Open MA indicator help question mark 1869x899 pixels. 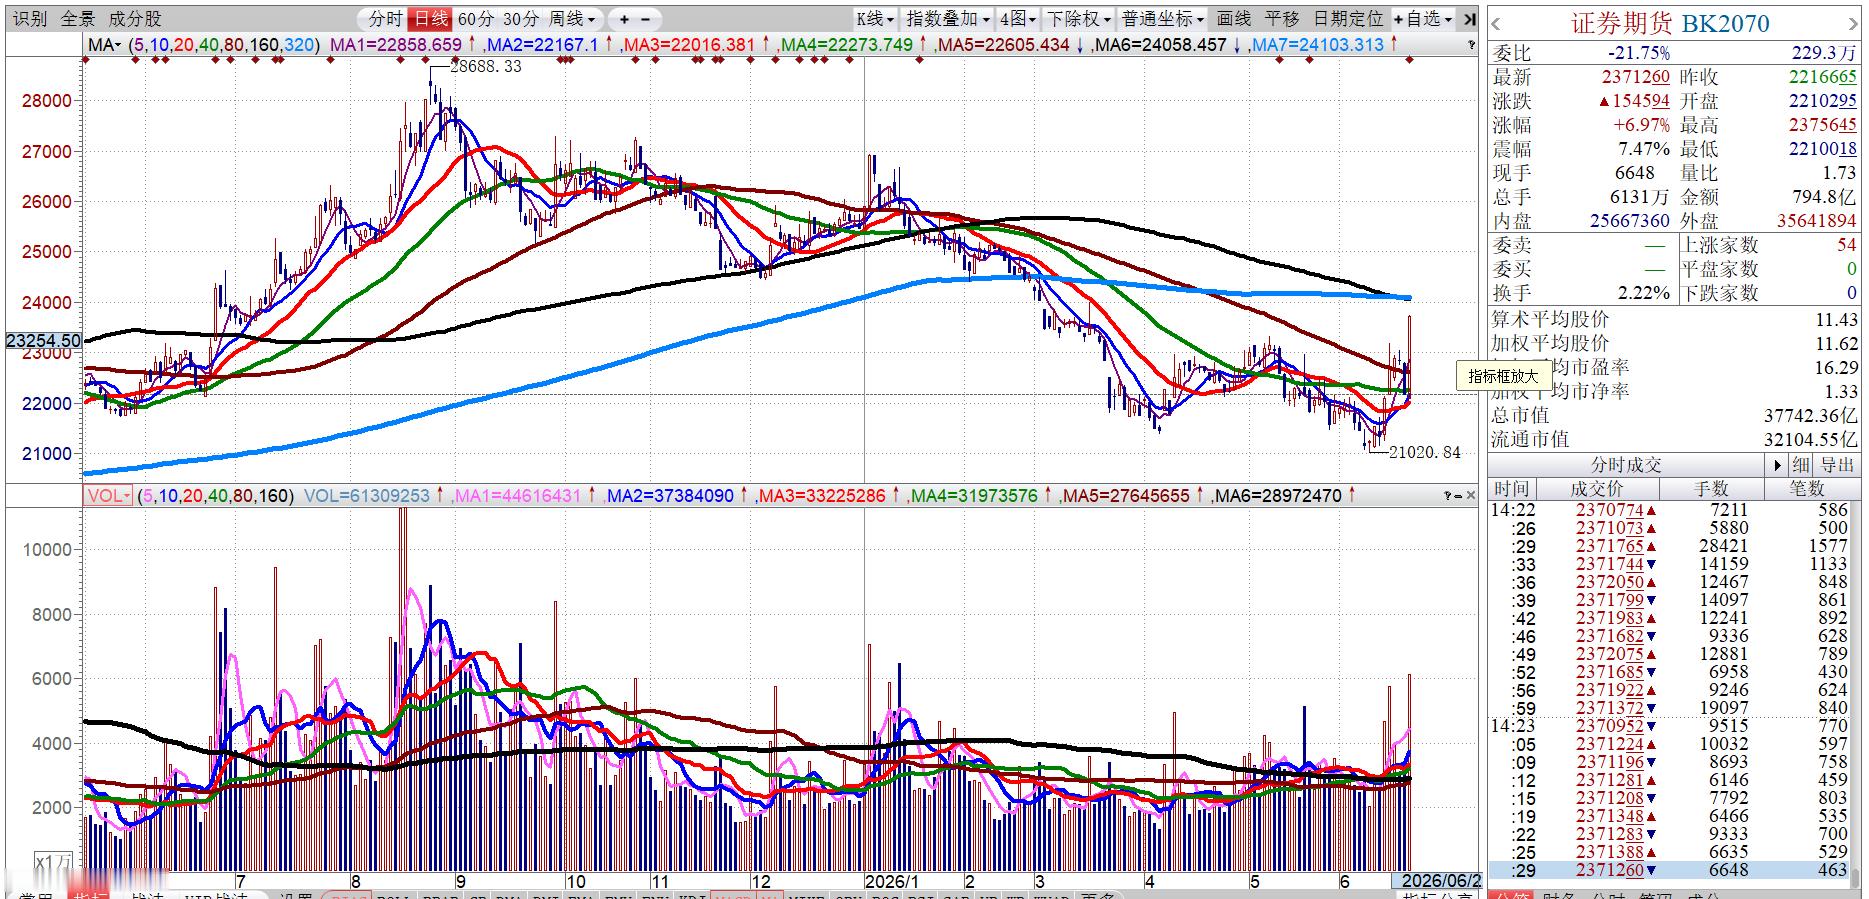click(x=1472, y=45)
